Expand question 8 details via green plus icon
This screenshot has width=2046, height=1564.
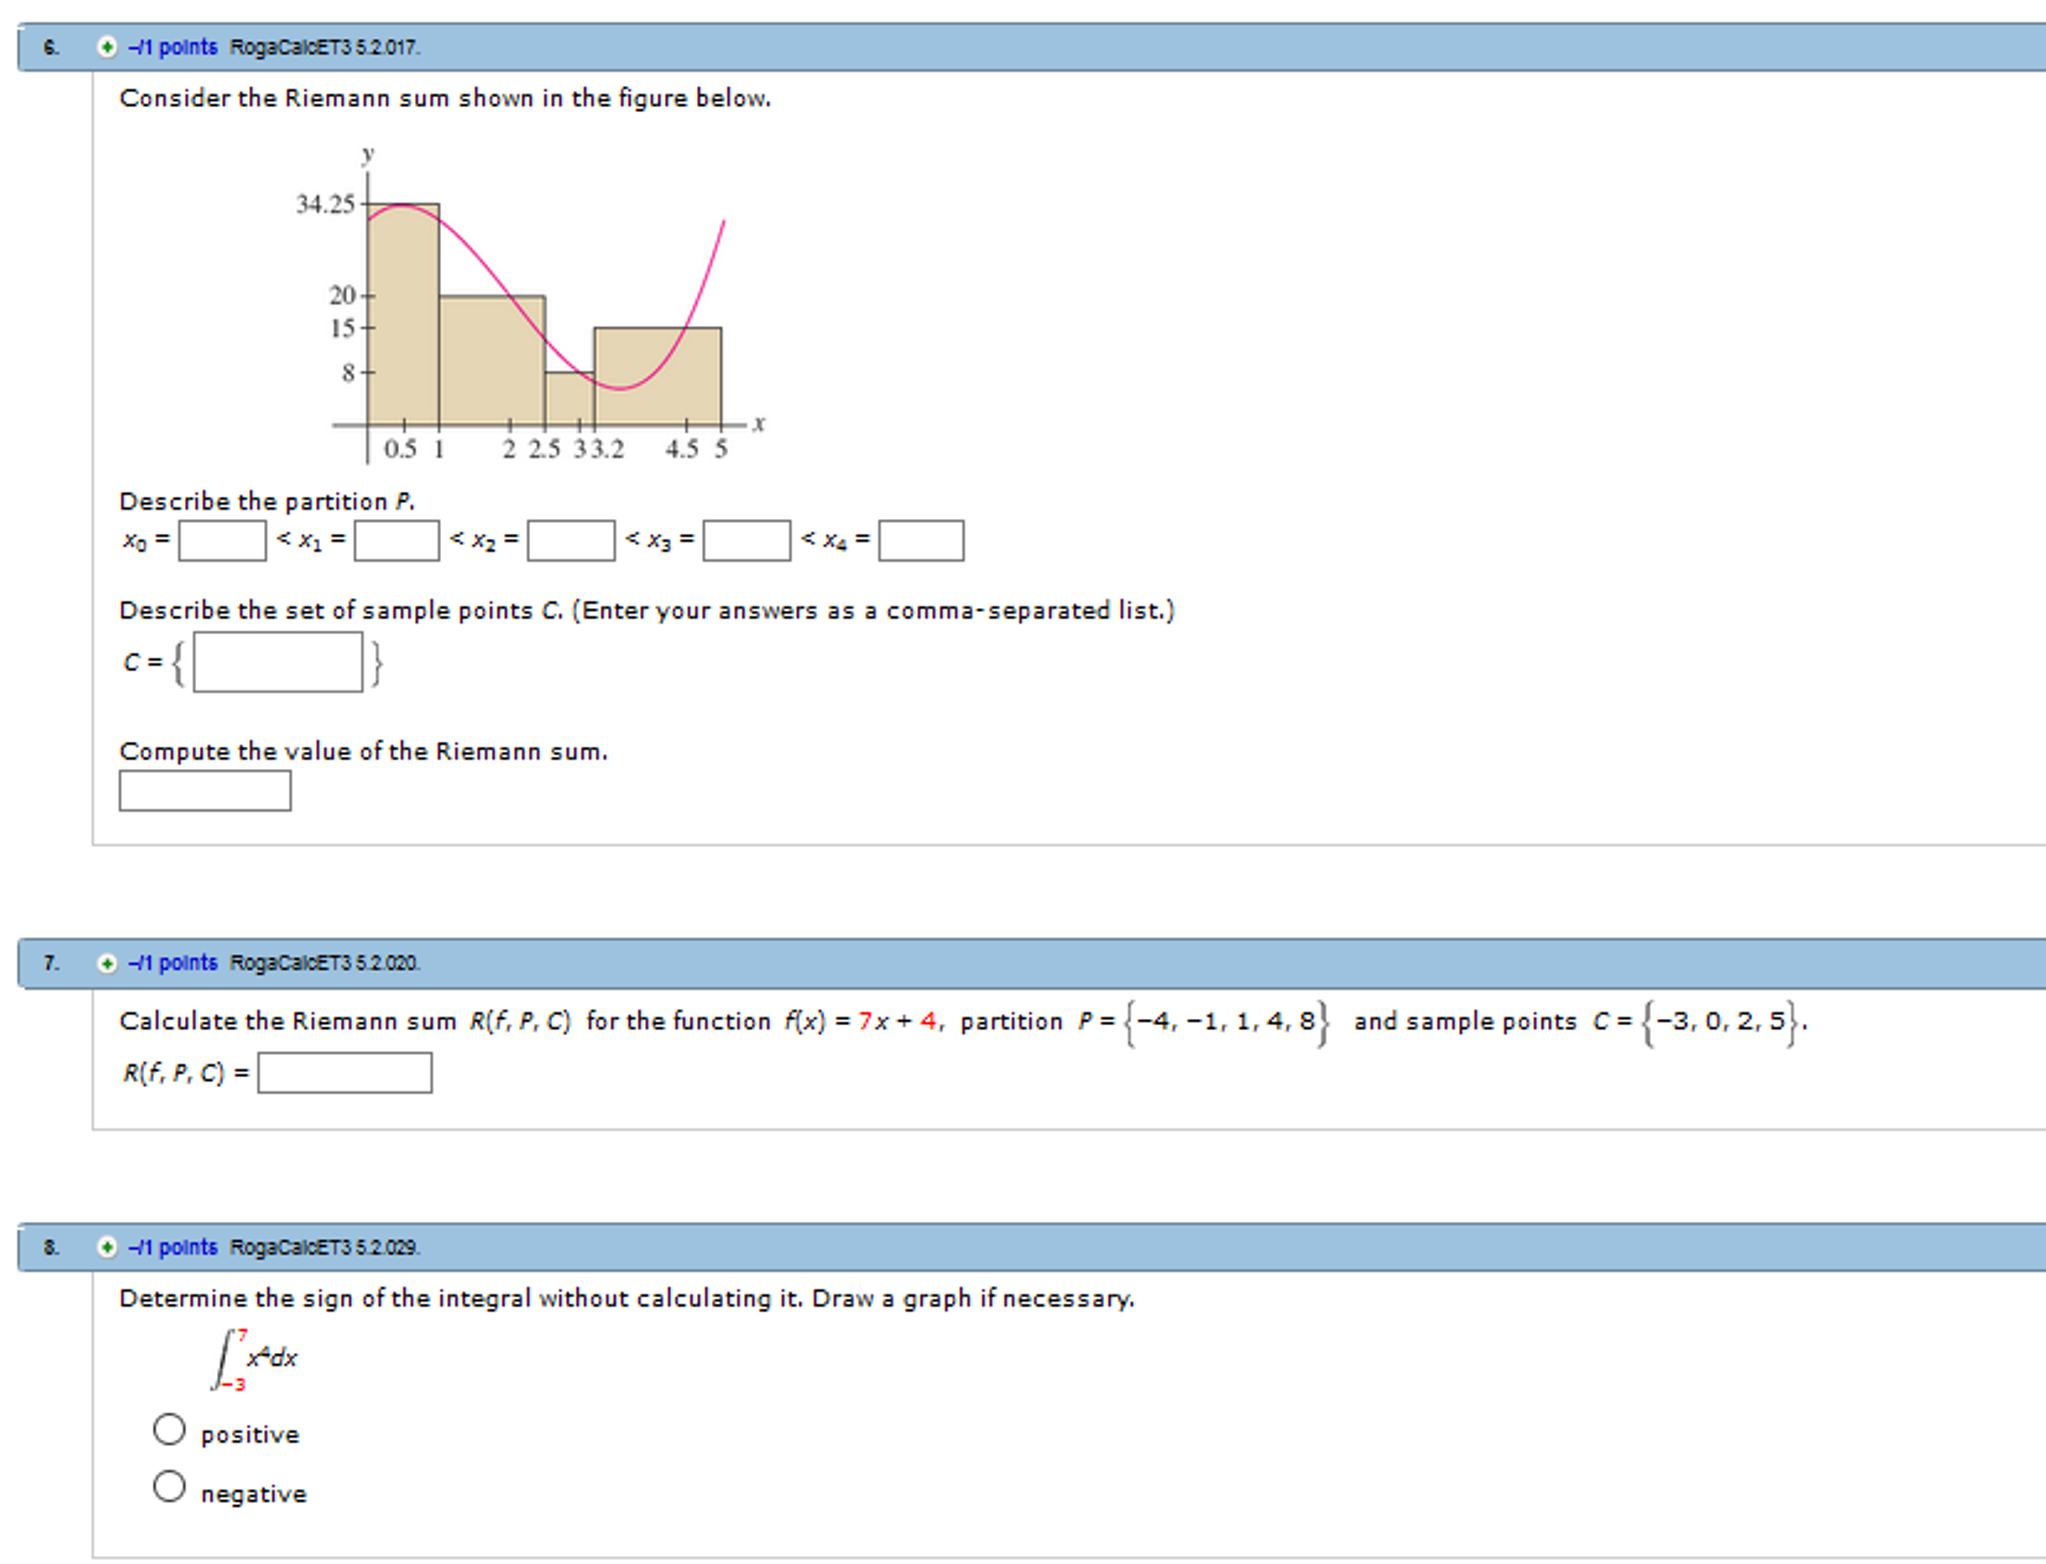pyautogui.click(x=105, y=1248)
